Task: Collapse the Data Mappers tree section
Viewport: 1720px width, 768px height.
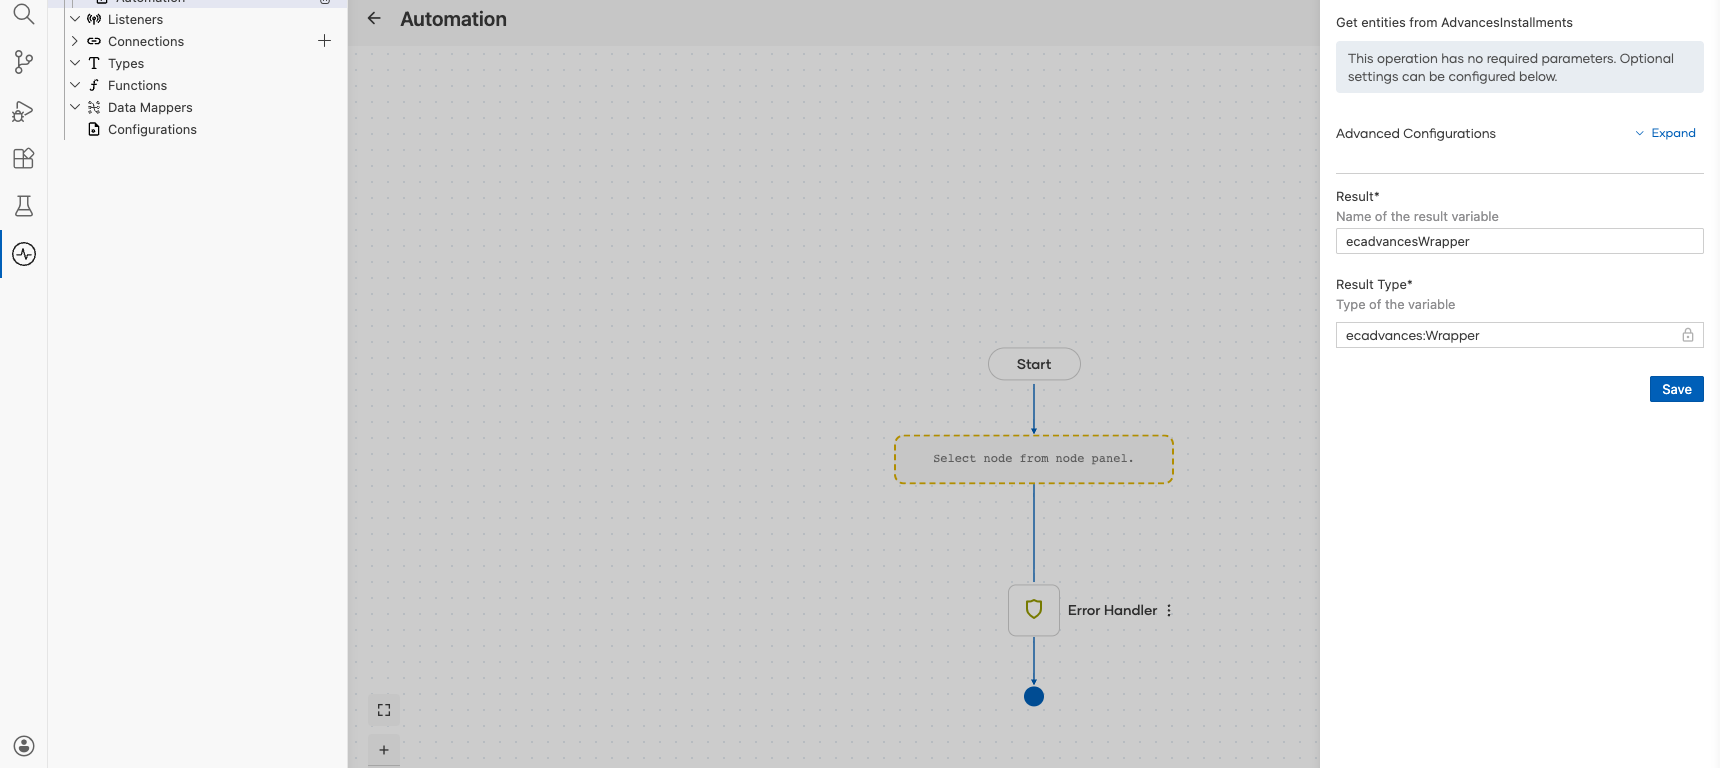Action: click(75, 107)
